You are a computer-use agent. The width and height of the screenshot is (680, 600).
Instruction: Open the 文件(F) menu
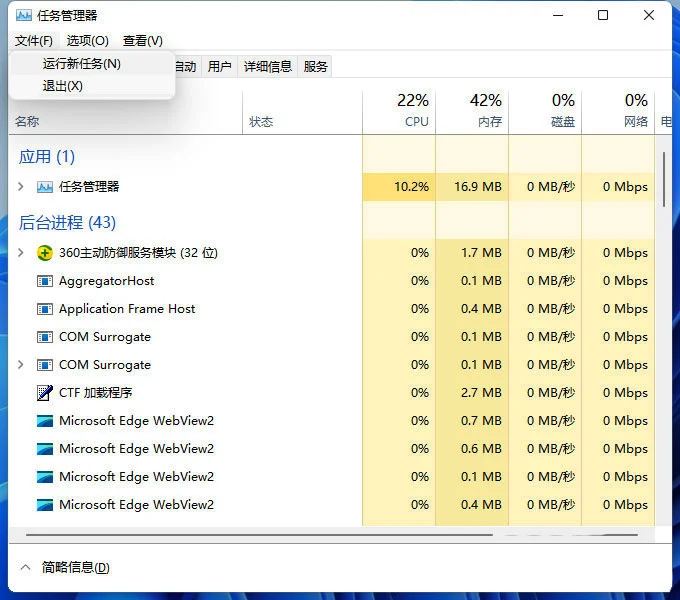click(x=34, y=41)
